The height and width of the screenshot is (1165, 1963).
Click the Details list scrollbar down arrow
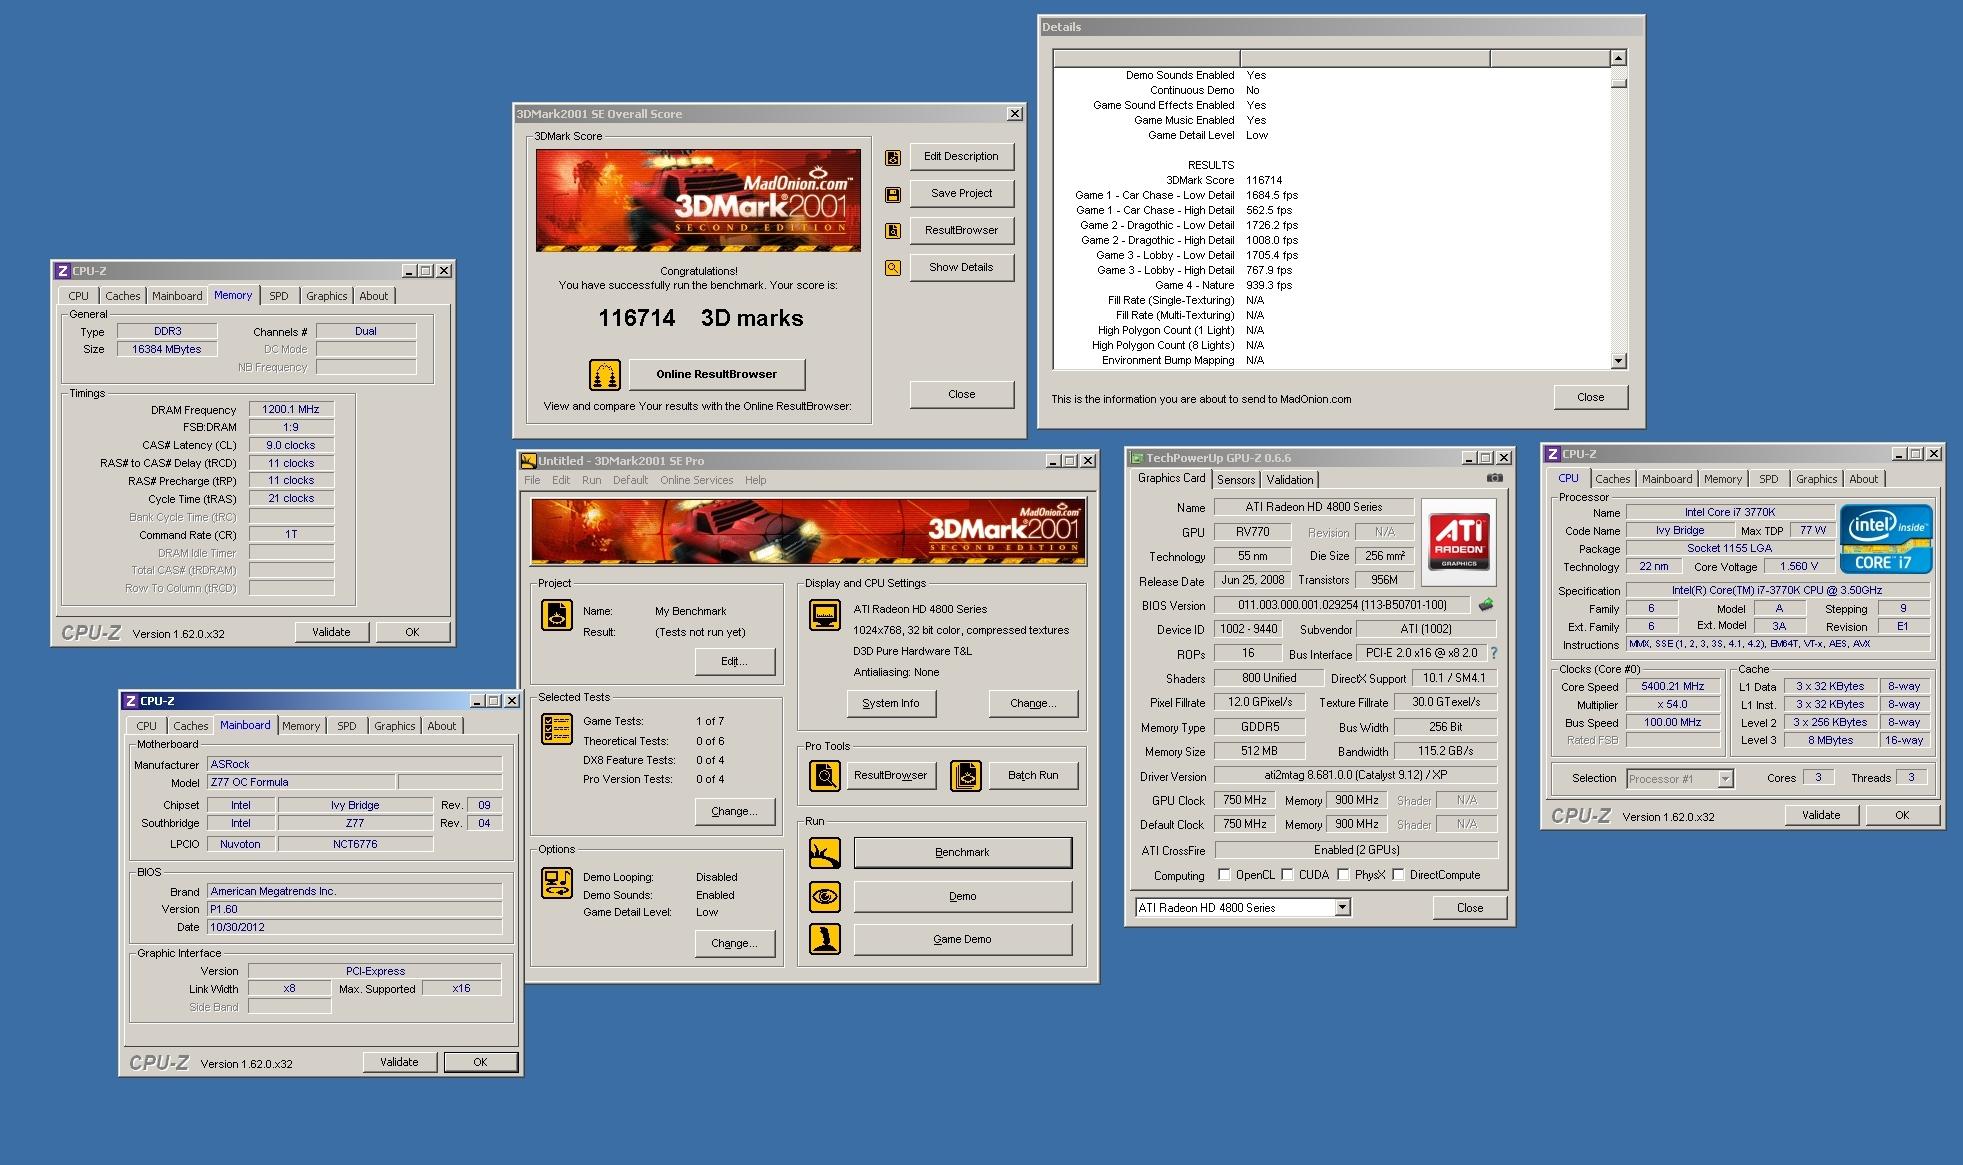click(1619, 361)
